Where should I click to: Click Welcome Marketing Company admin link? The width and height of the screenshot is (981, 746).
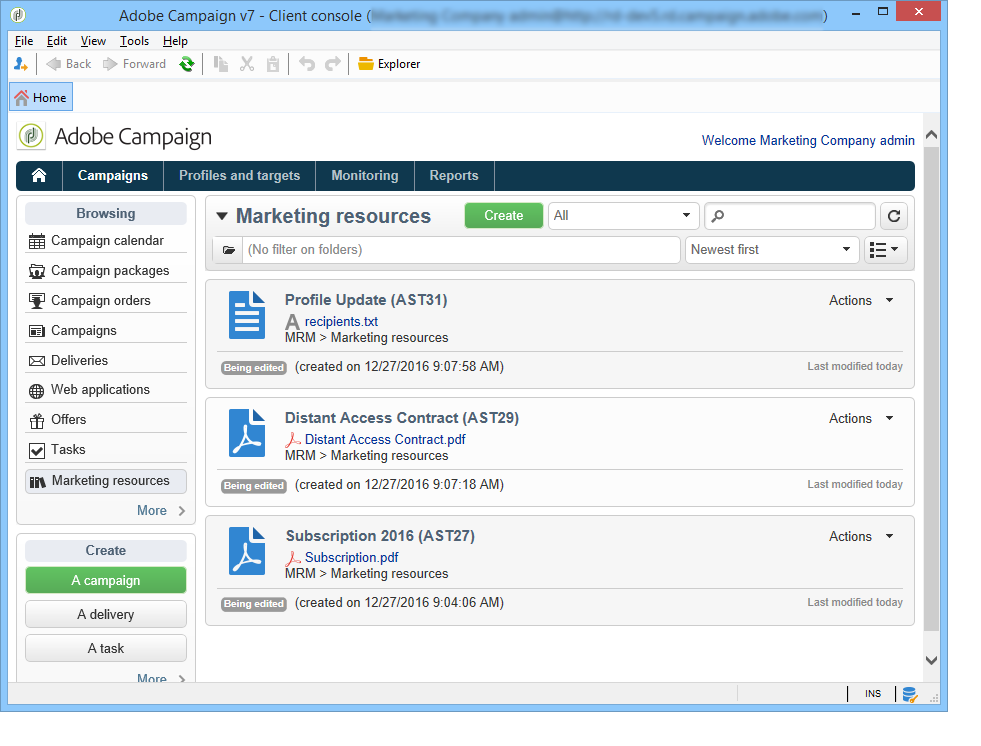[808, 141]
